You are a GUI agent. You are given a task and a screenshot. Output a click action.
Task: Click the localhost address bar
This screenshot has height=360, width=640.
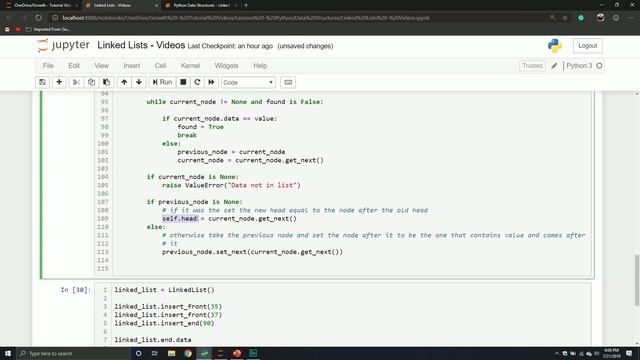[245, 18]
